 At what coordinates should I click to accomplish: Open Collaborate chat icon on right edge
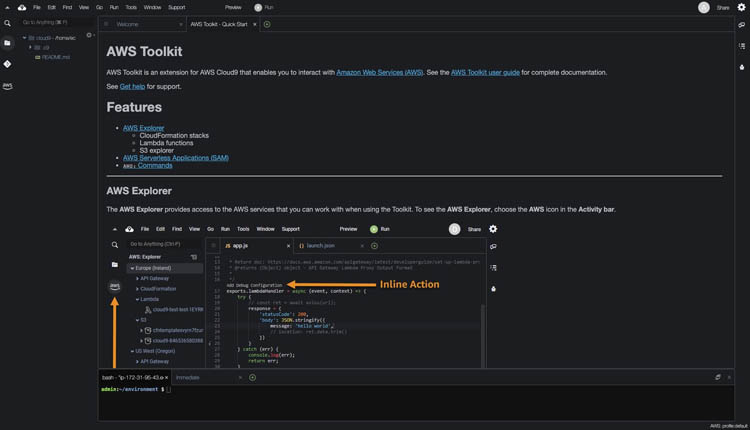[741, 24]
